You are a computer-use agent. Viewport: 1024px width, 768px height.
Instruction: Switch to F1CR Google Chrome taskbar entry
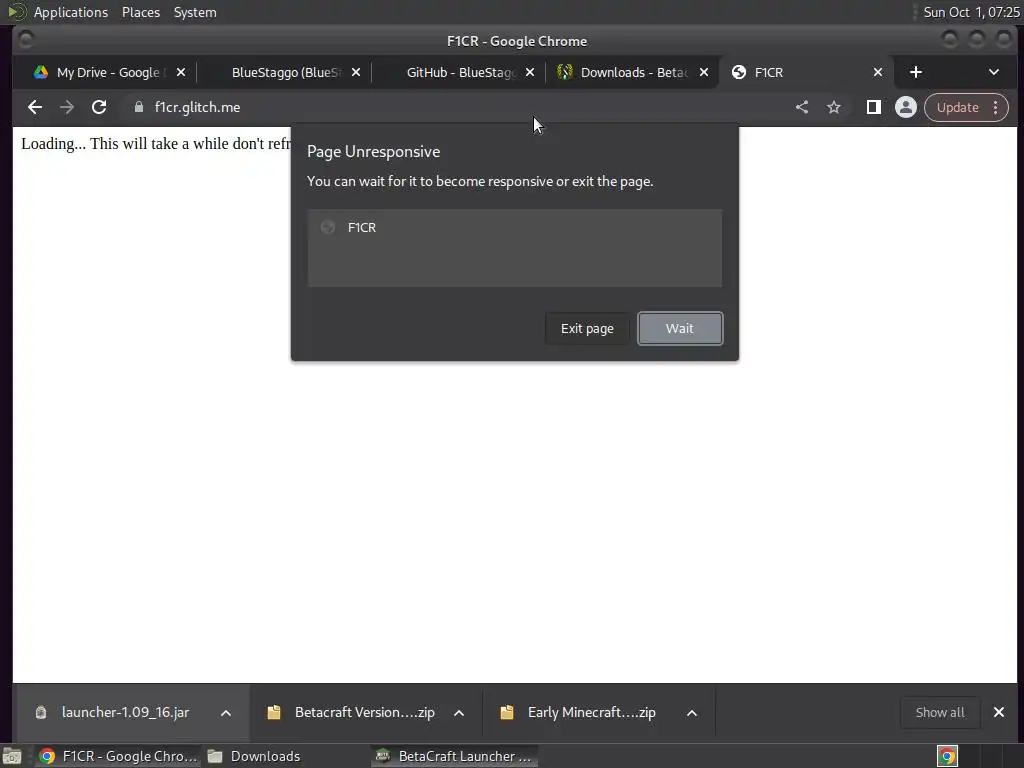[x=118, y=756]
